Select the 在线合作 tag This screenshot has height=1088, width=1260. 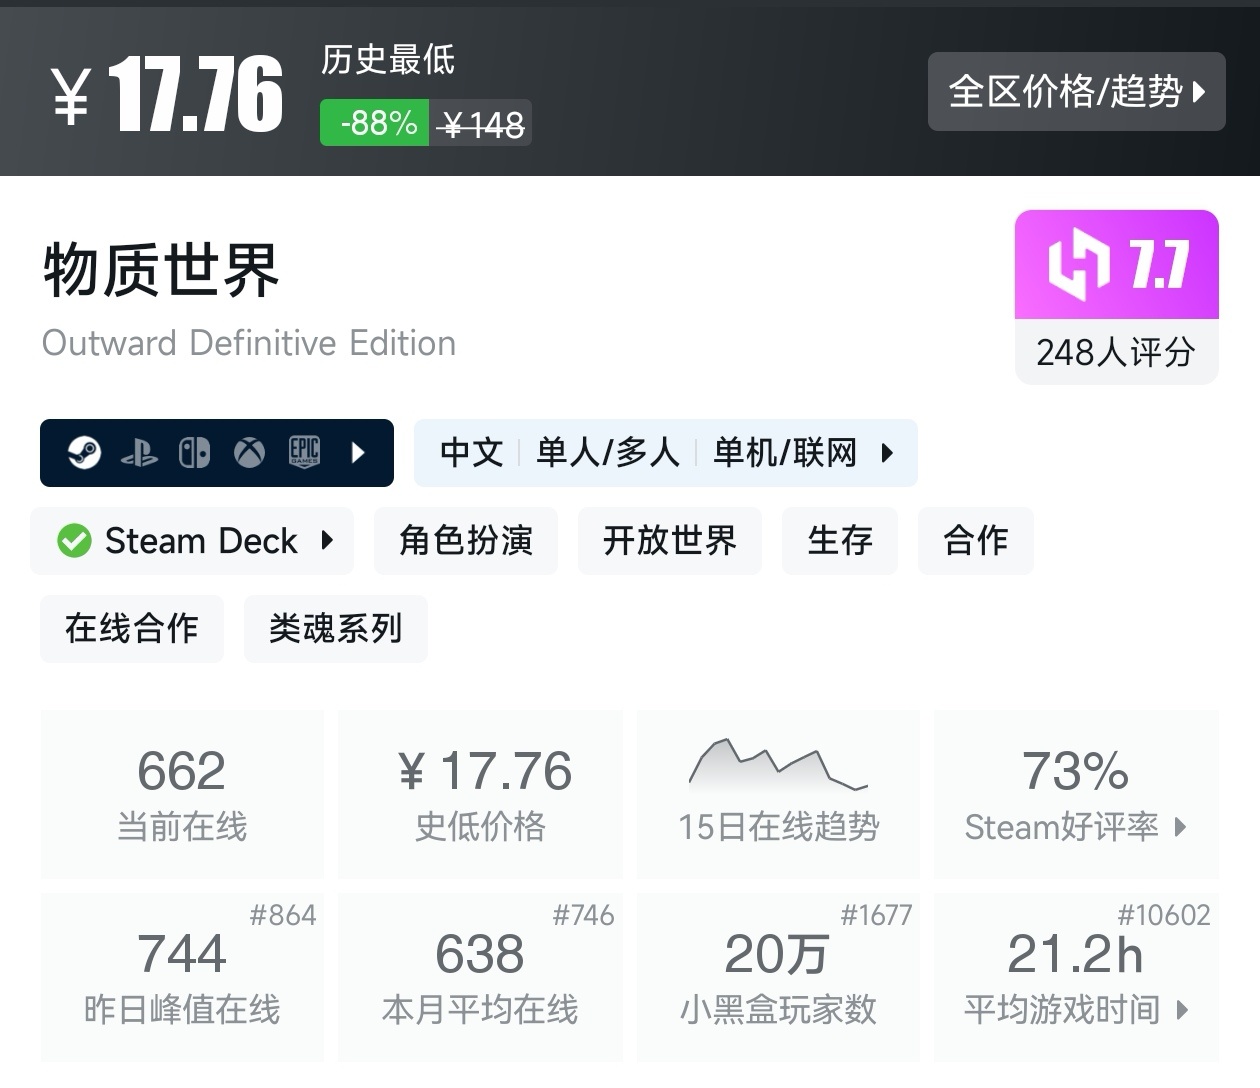tap(132, 629)
